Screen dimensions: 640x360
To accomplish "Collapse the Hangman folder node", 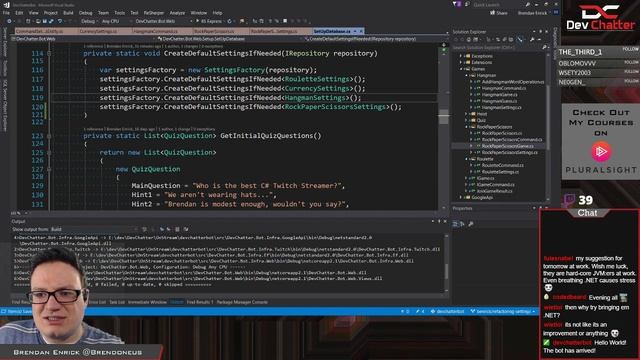I will pyautogui.click(x=467, y=76).
